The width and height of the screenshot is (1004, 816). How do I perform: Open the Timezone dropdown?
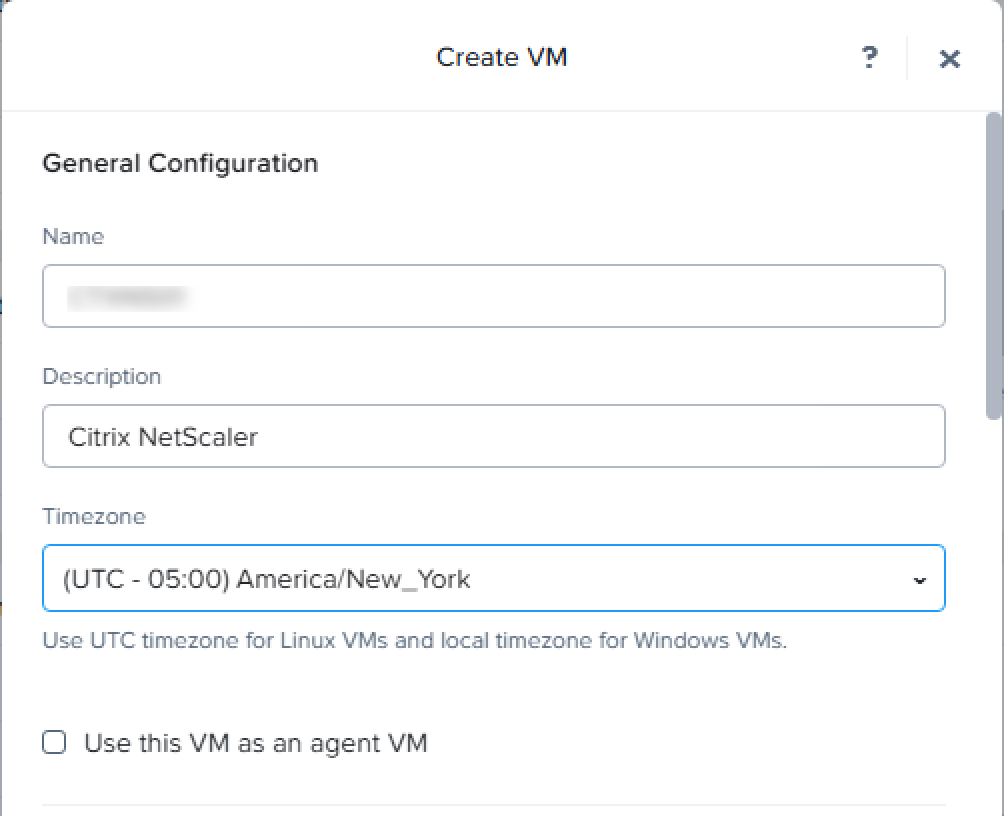pos(493,578)
